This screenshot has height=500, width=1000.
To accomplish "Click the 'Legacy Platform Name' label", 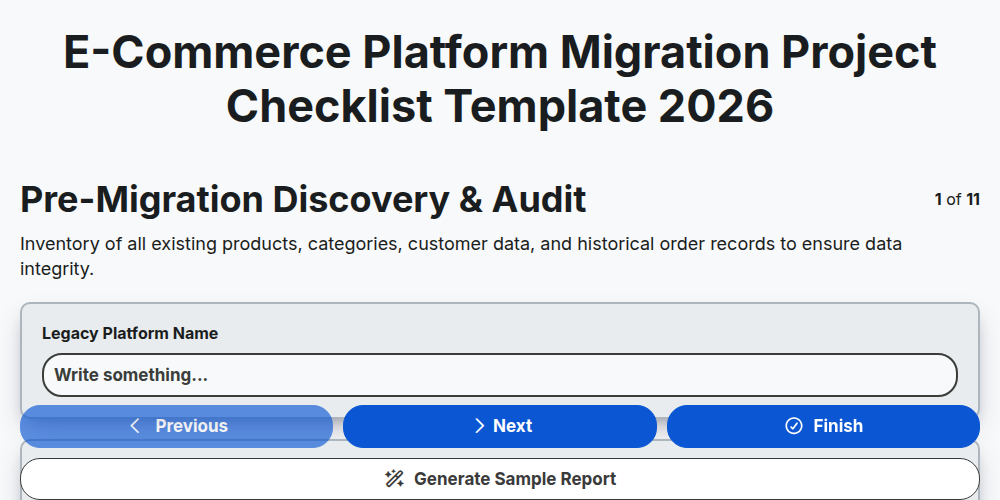I will tap(130, 334).
